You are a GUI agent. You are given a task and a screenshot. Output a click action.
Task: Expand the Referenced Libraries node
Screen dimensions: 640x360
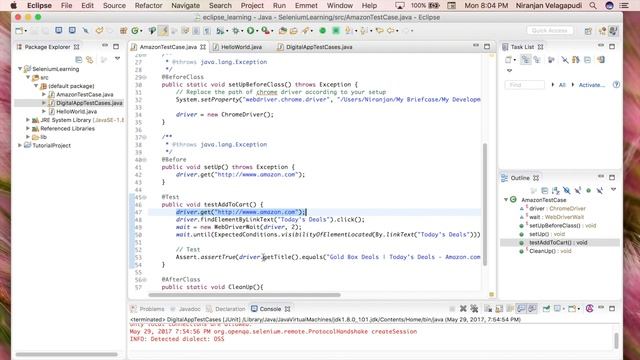(28, 129)
